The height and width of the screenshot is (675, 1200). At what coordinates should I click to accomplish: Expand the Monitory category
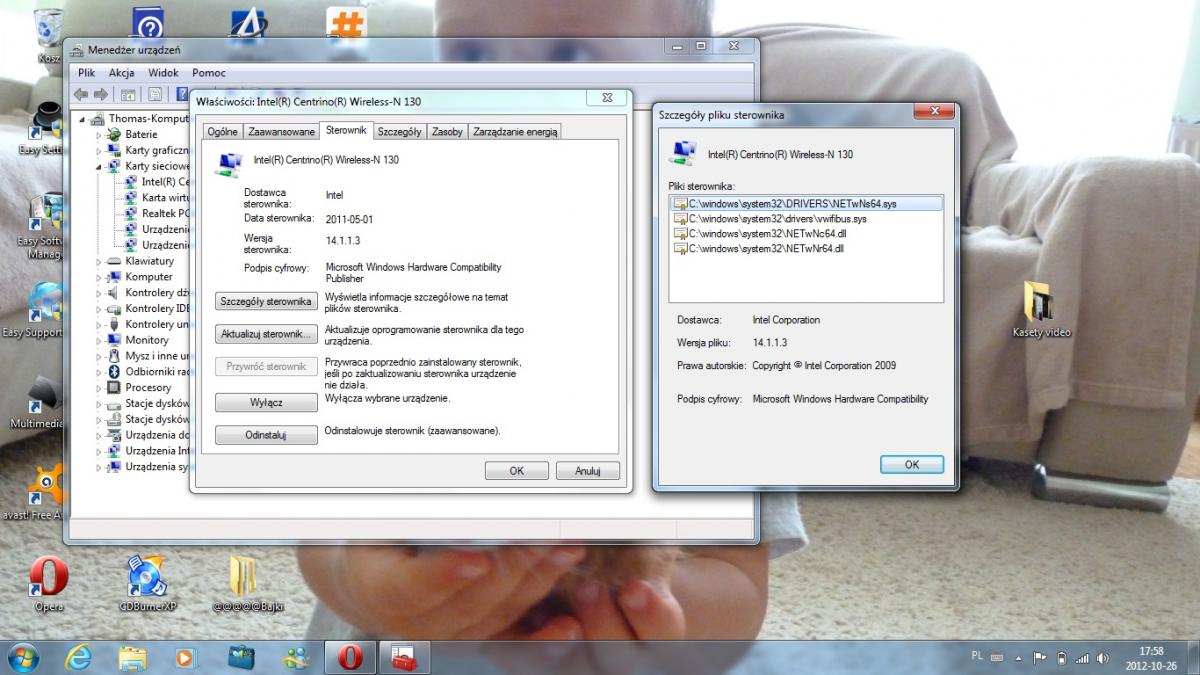pyautogui.click(x=99, y=340)
